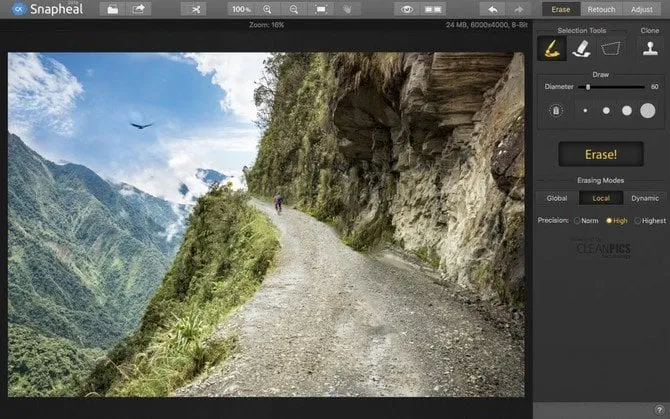Switch to the Retouch tab
Screen dimensions: 670x419
coord(601,9)
